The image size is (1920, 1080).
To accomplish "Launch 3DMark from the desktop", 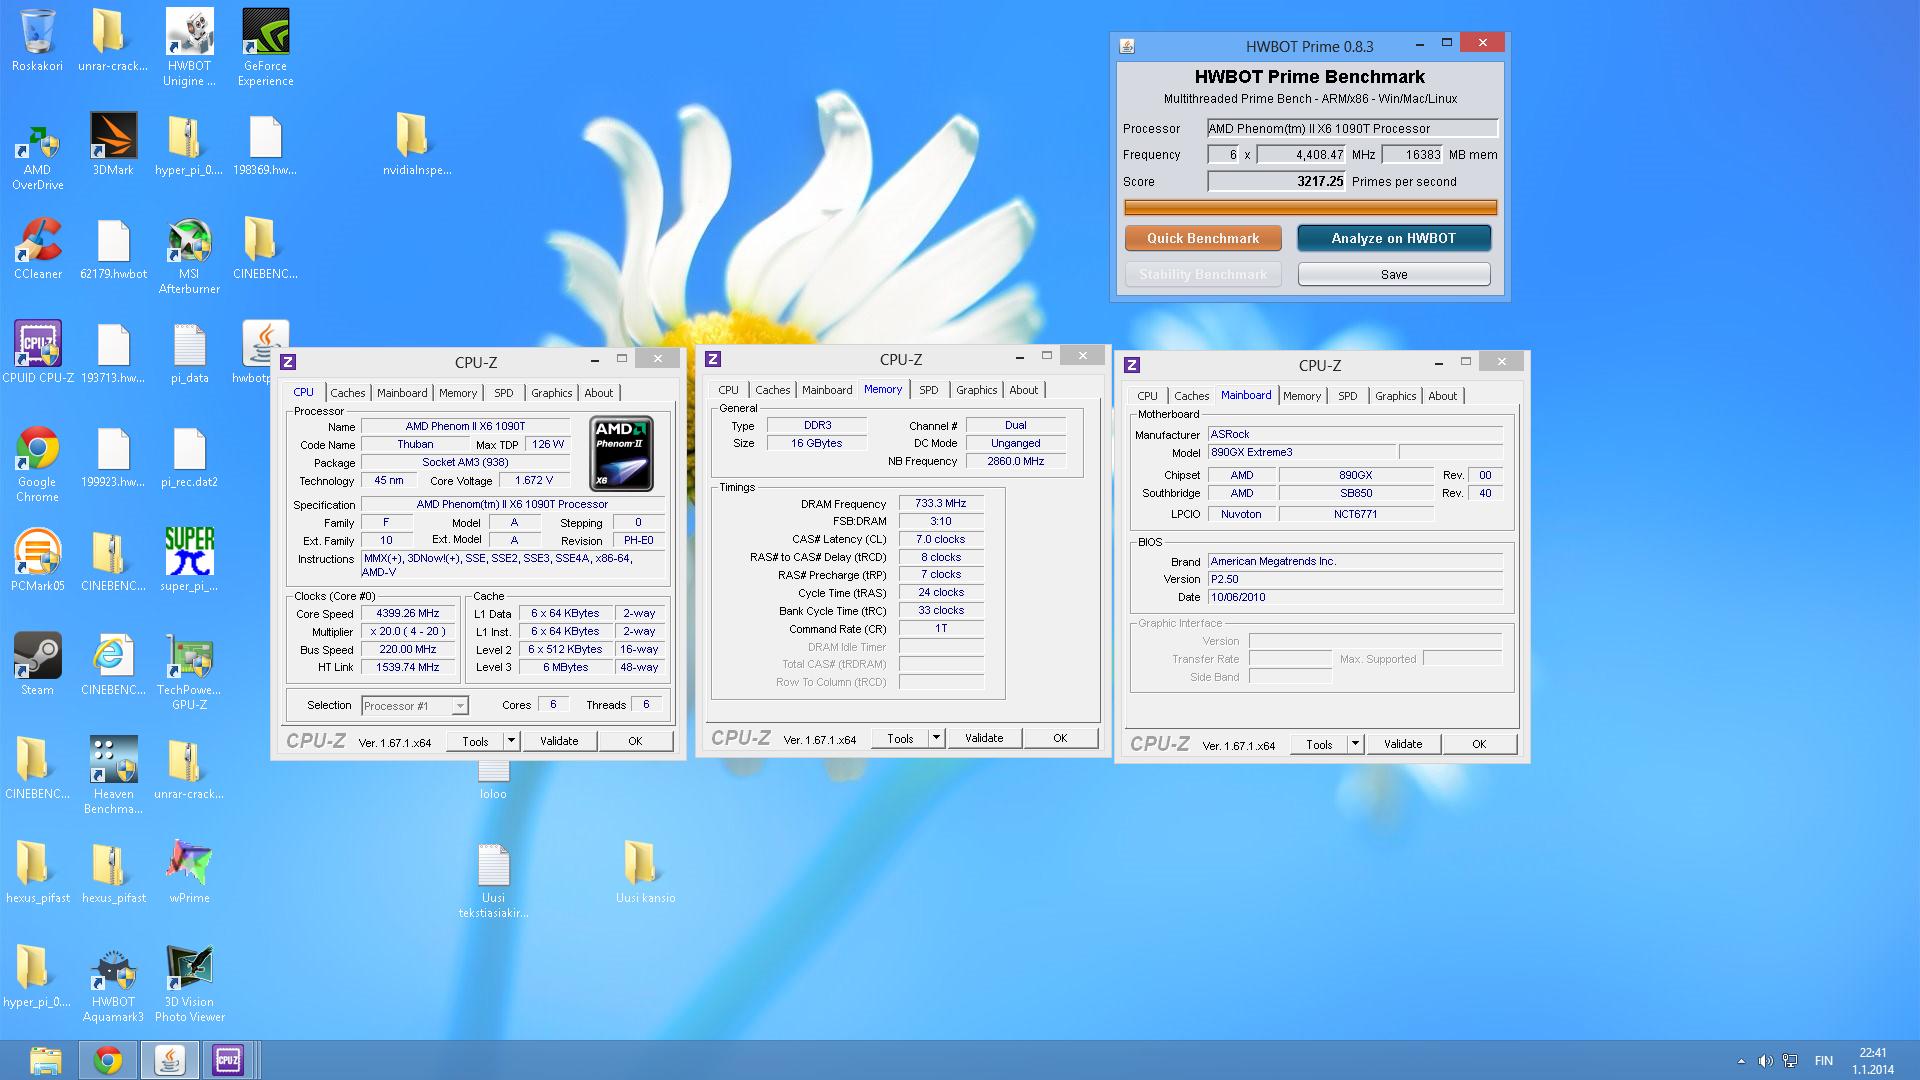I will point(113,143).
